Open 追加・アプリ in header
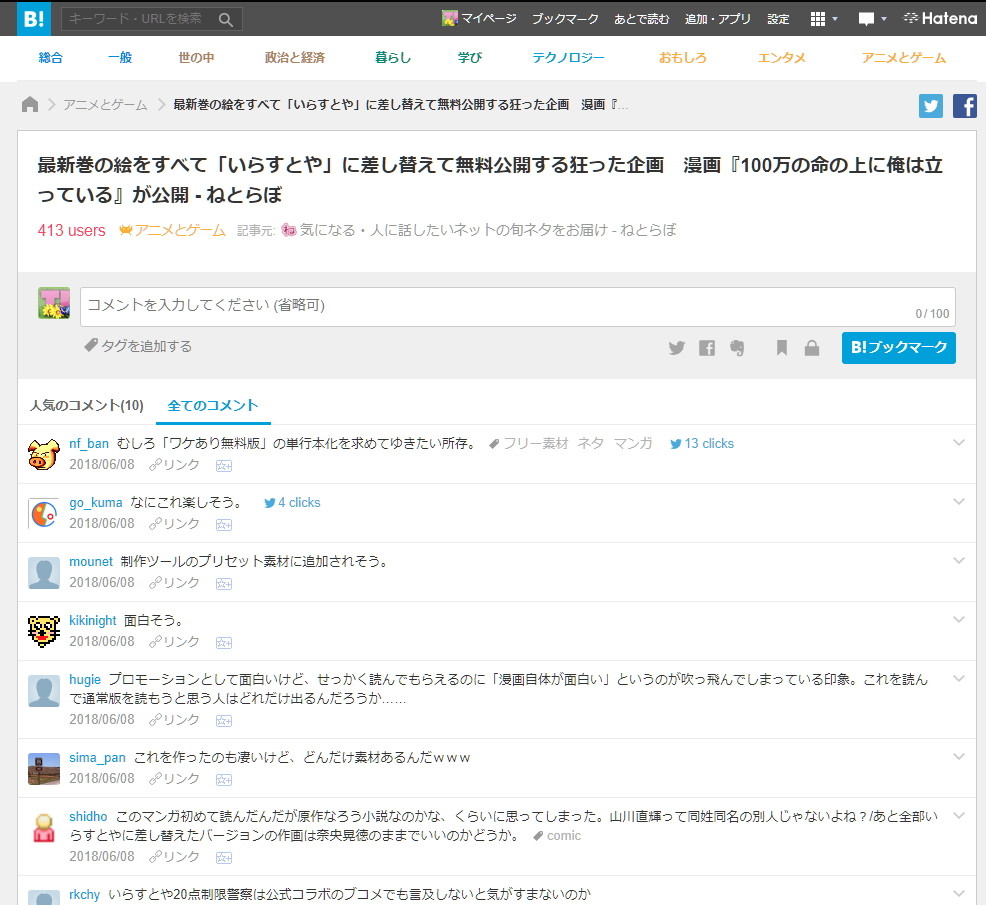The height and width of the screenshot is (905, 986). click(718, 19)
